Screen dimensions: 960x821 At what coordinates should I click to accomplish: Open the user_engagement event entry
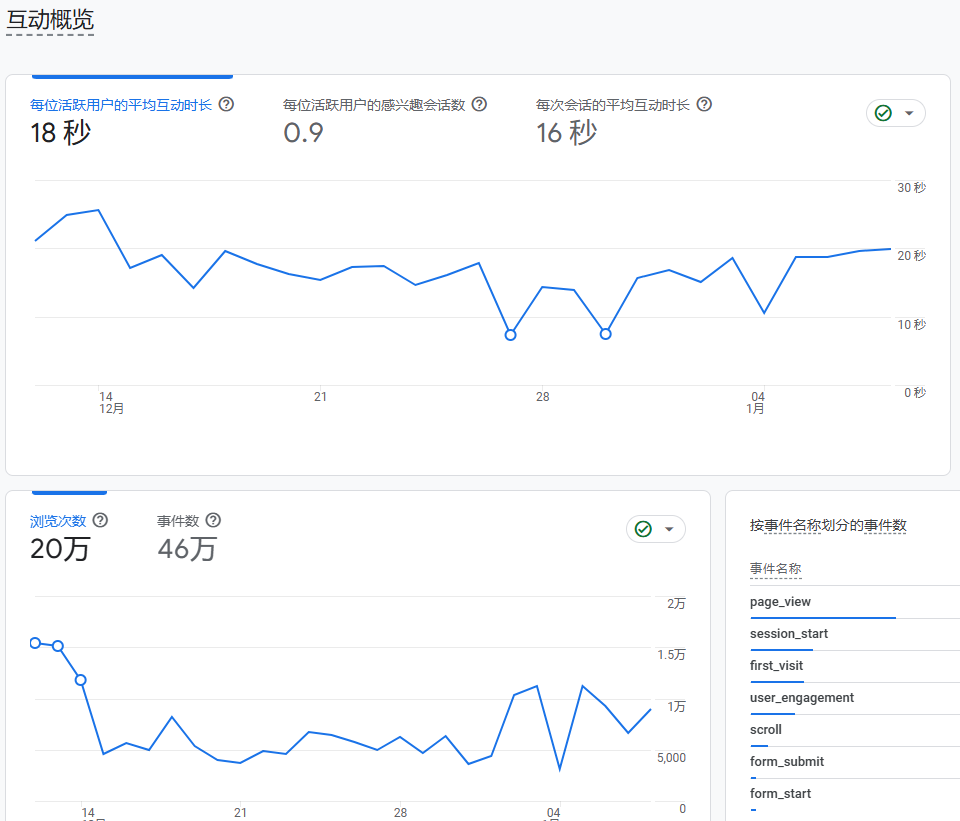801,698
